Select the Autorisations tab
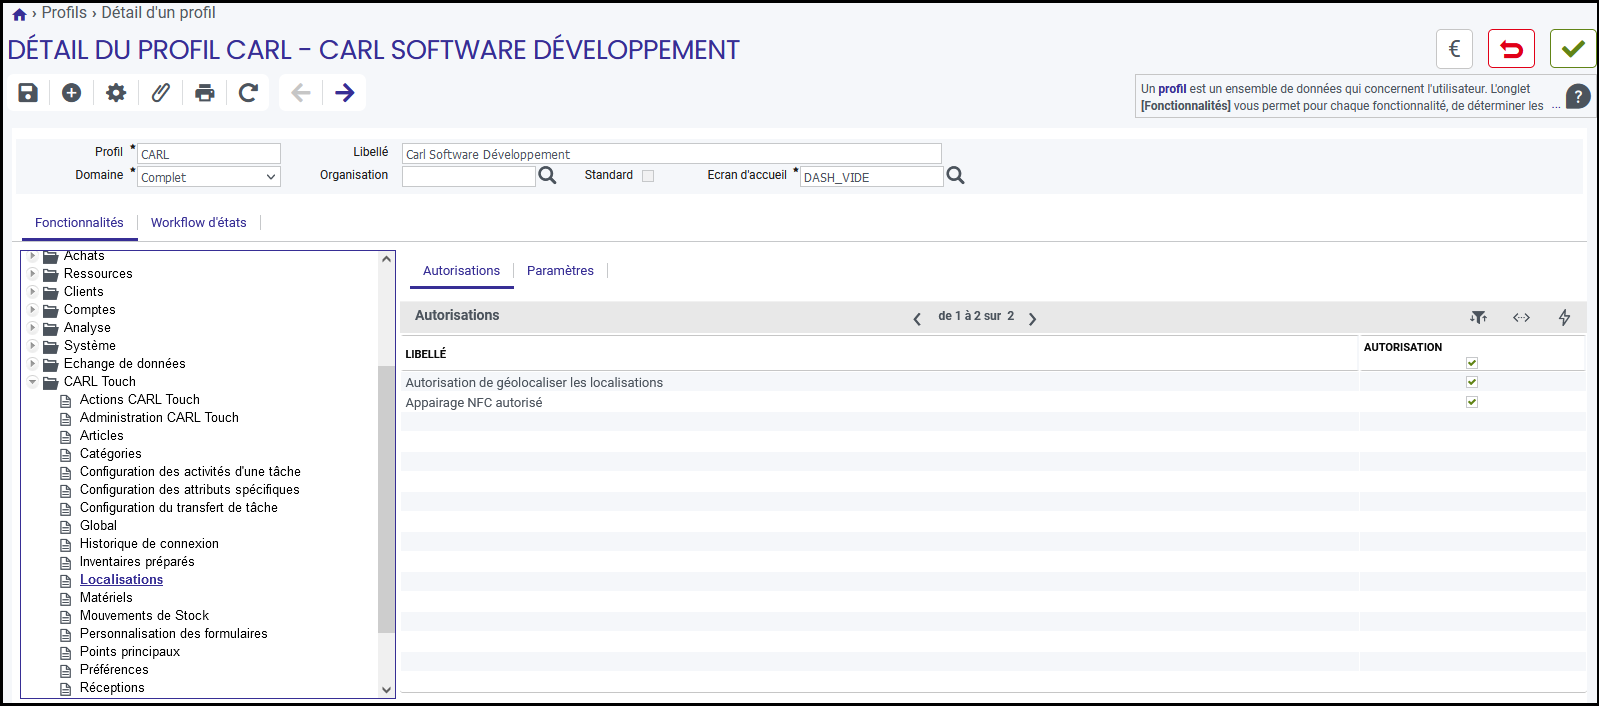This screenshot has width=1599, height=706. [461, 271]
